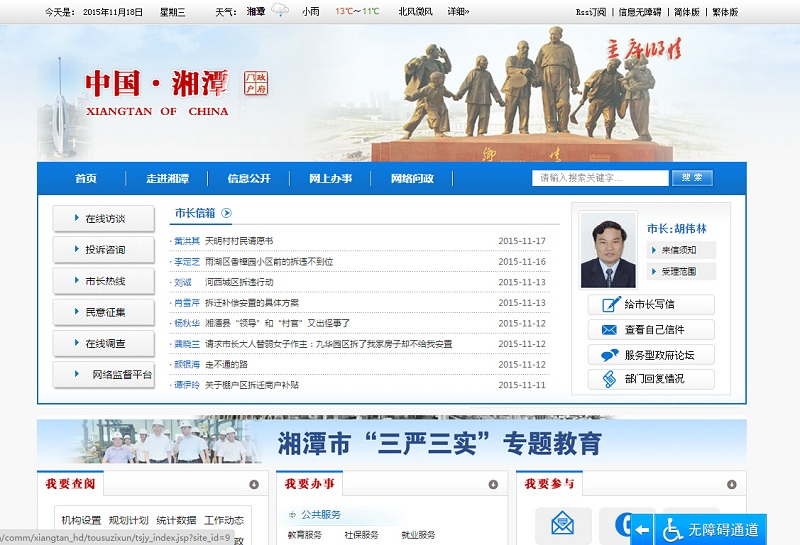The width and height of the screenshot is (800, 545).
Task: Click the pencil icon beside 给市长写信
Action: (x=608, y=305)
